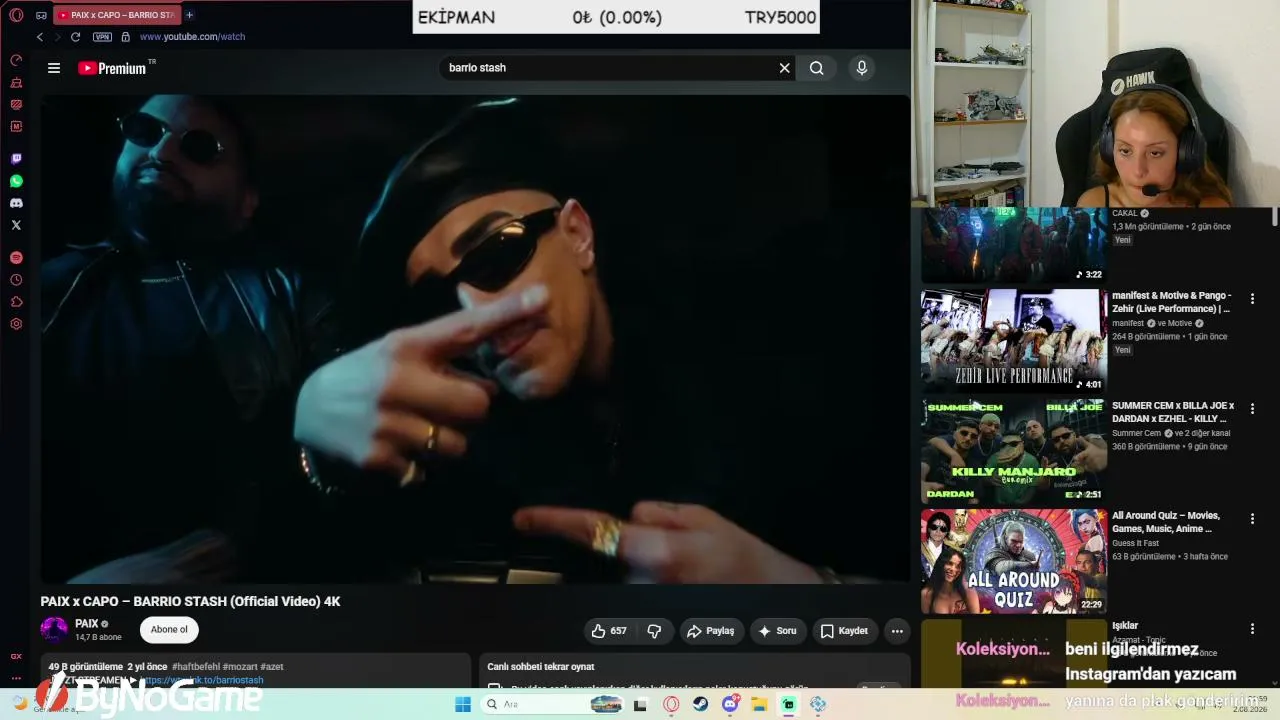Visit the Summer Cem channel name
Screen dimensions: 1280x720
[x=1136, y=433]
